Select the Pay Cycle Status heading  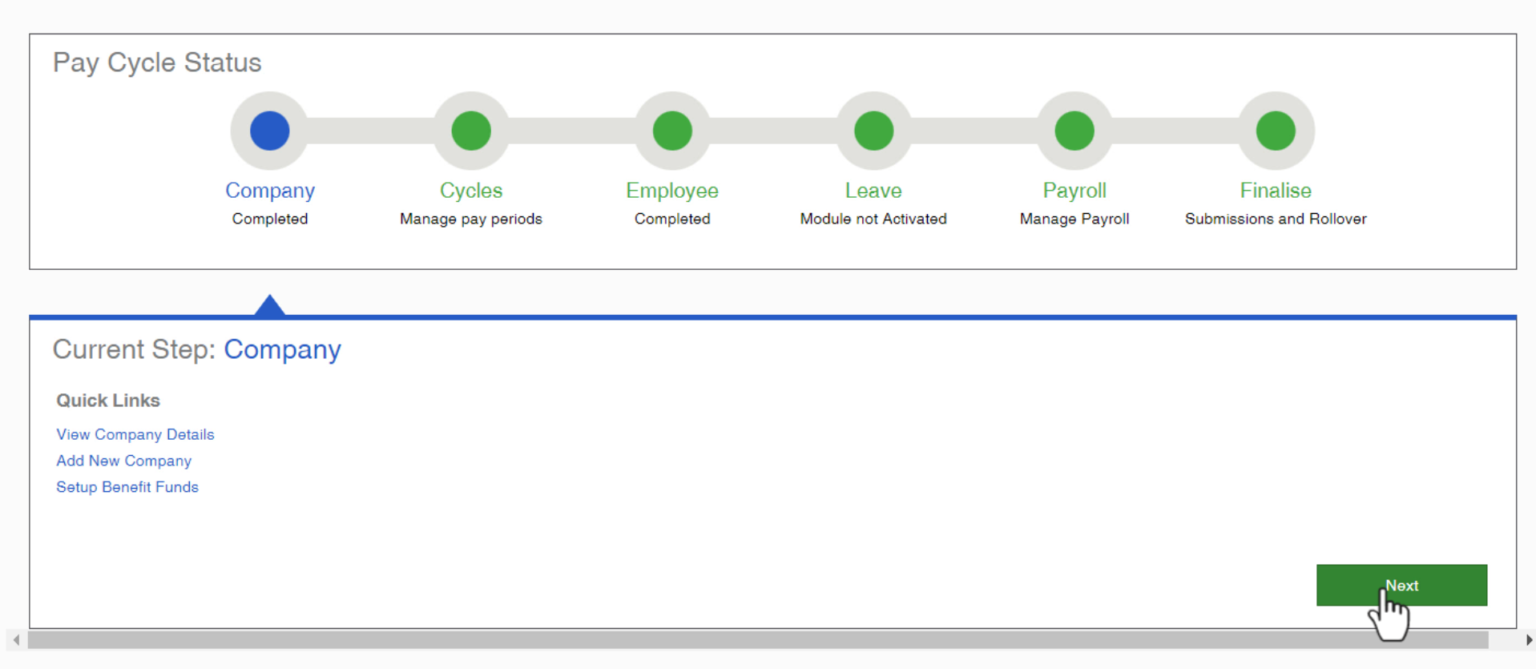pyautogui.click(x=156, y=62)
